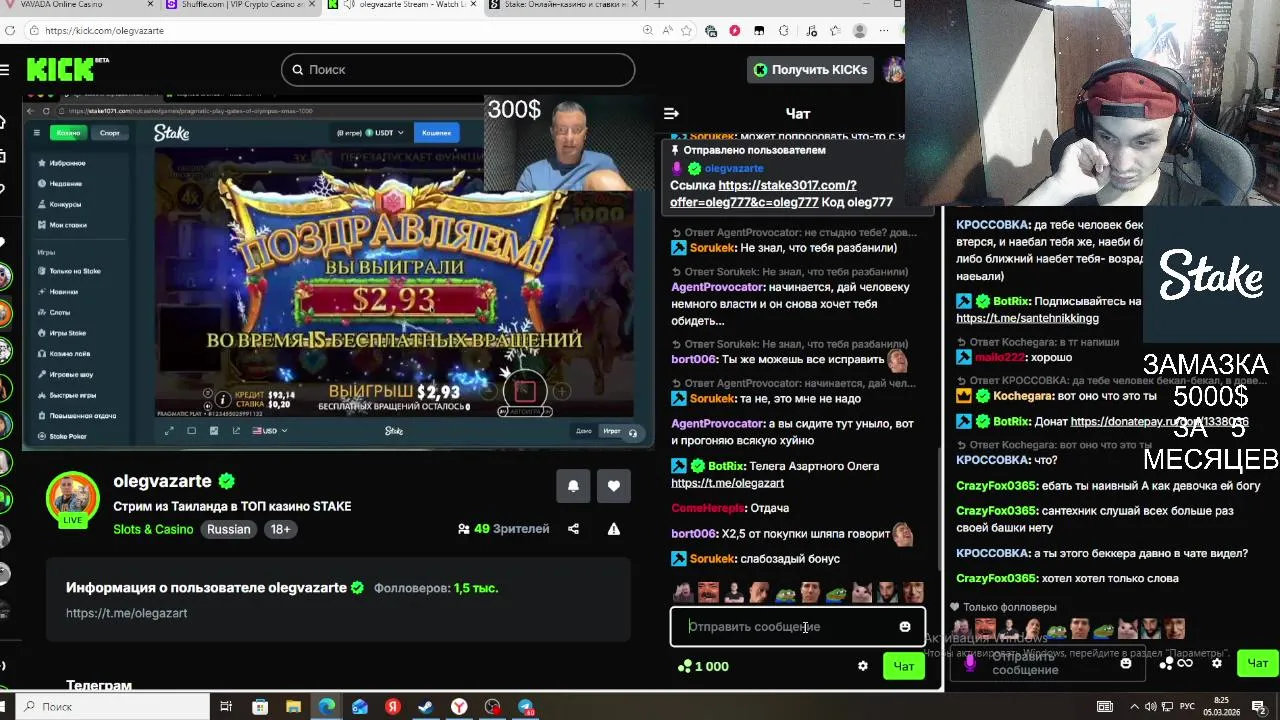The image size is (1280, 720).
Task: Open the donatepay.ru link in right chat
Action: tap(1159, 422)
